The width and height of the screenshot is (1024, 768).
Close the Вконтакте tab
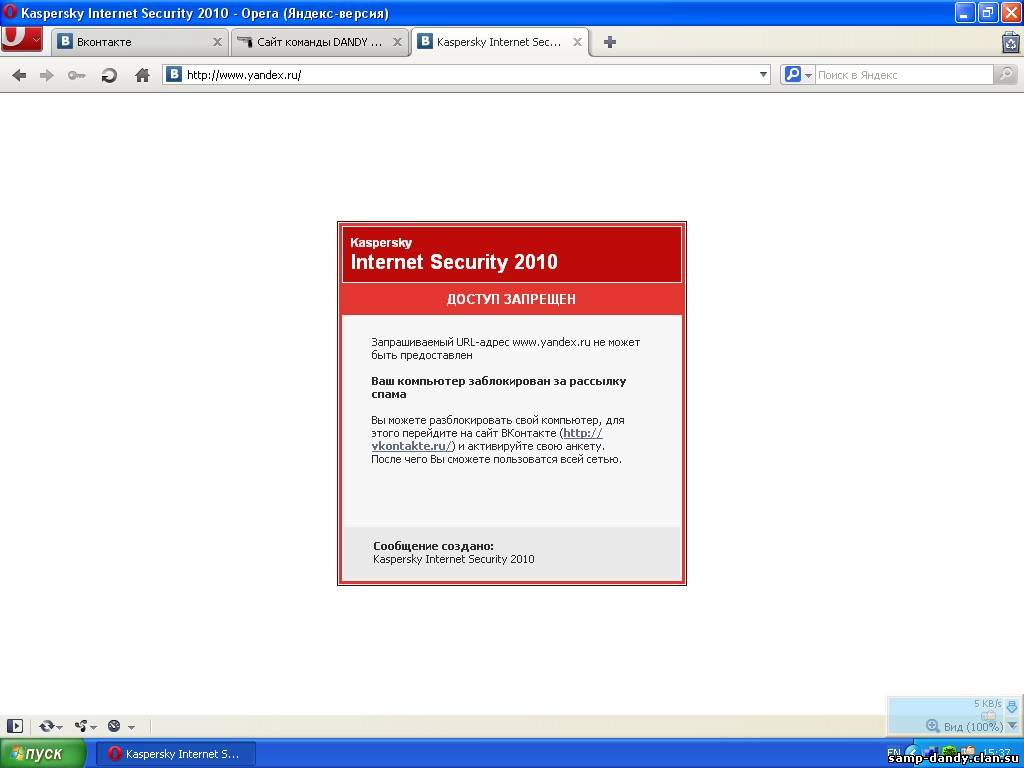(x=217, y=42)
